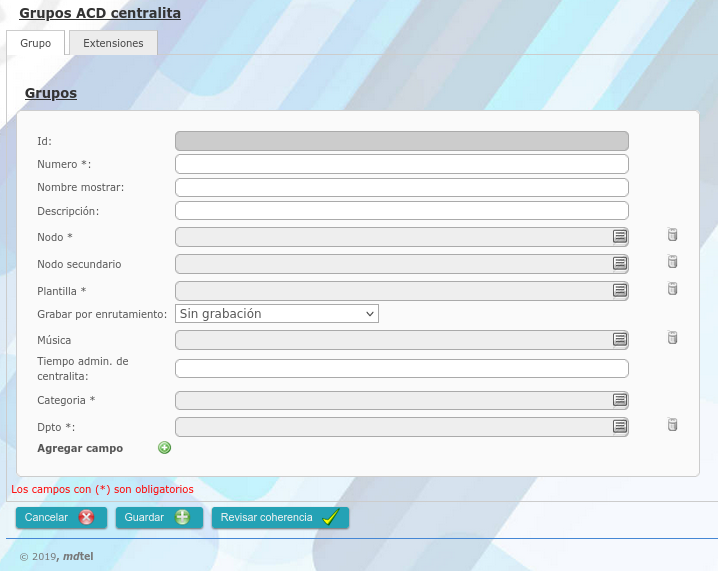Image resolution: width=718 pixels, height=571 pixels.
Task: Focus the Descripción input field
Action: click(x=402, y=211)
